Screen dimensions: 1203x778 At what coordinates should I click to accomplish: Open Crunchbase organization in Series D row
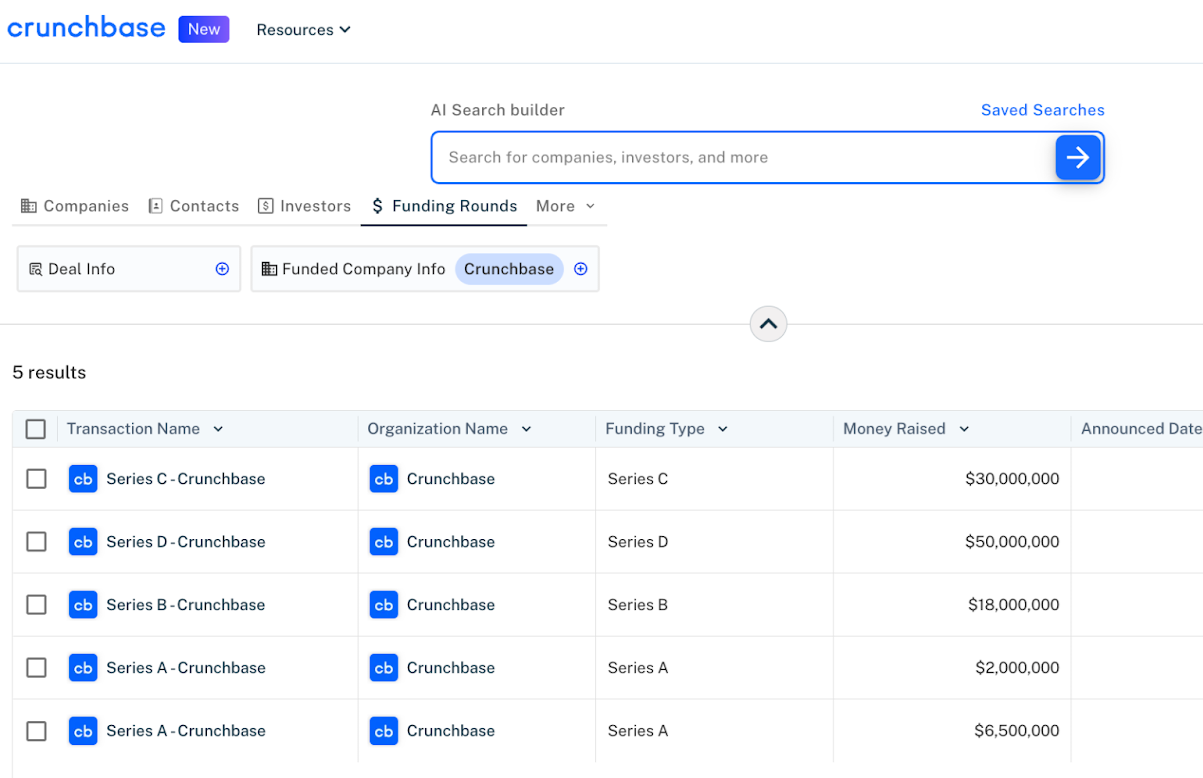coord(451,542)
